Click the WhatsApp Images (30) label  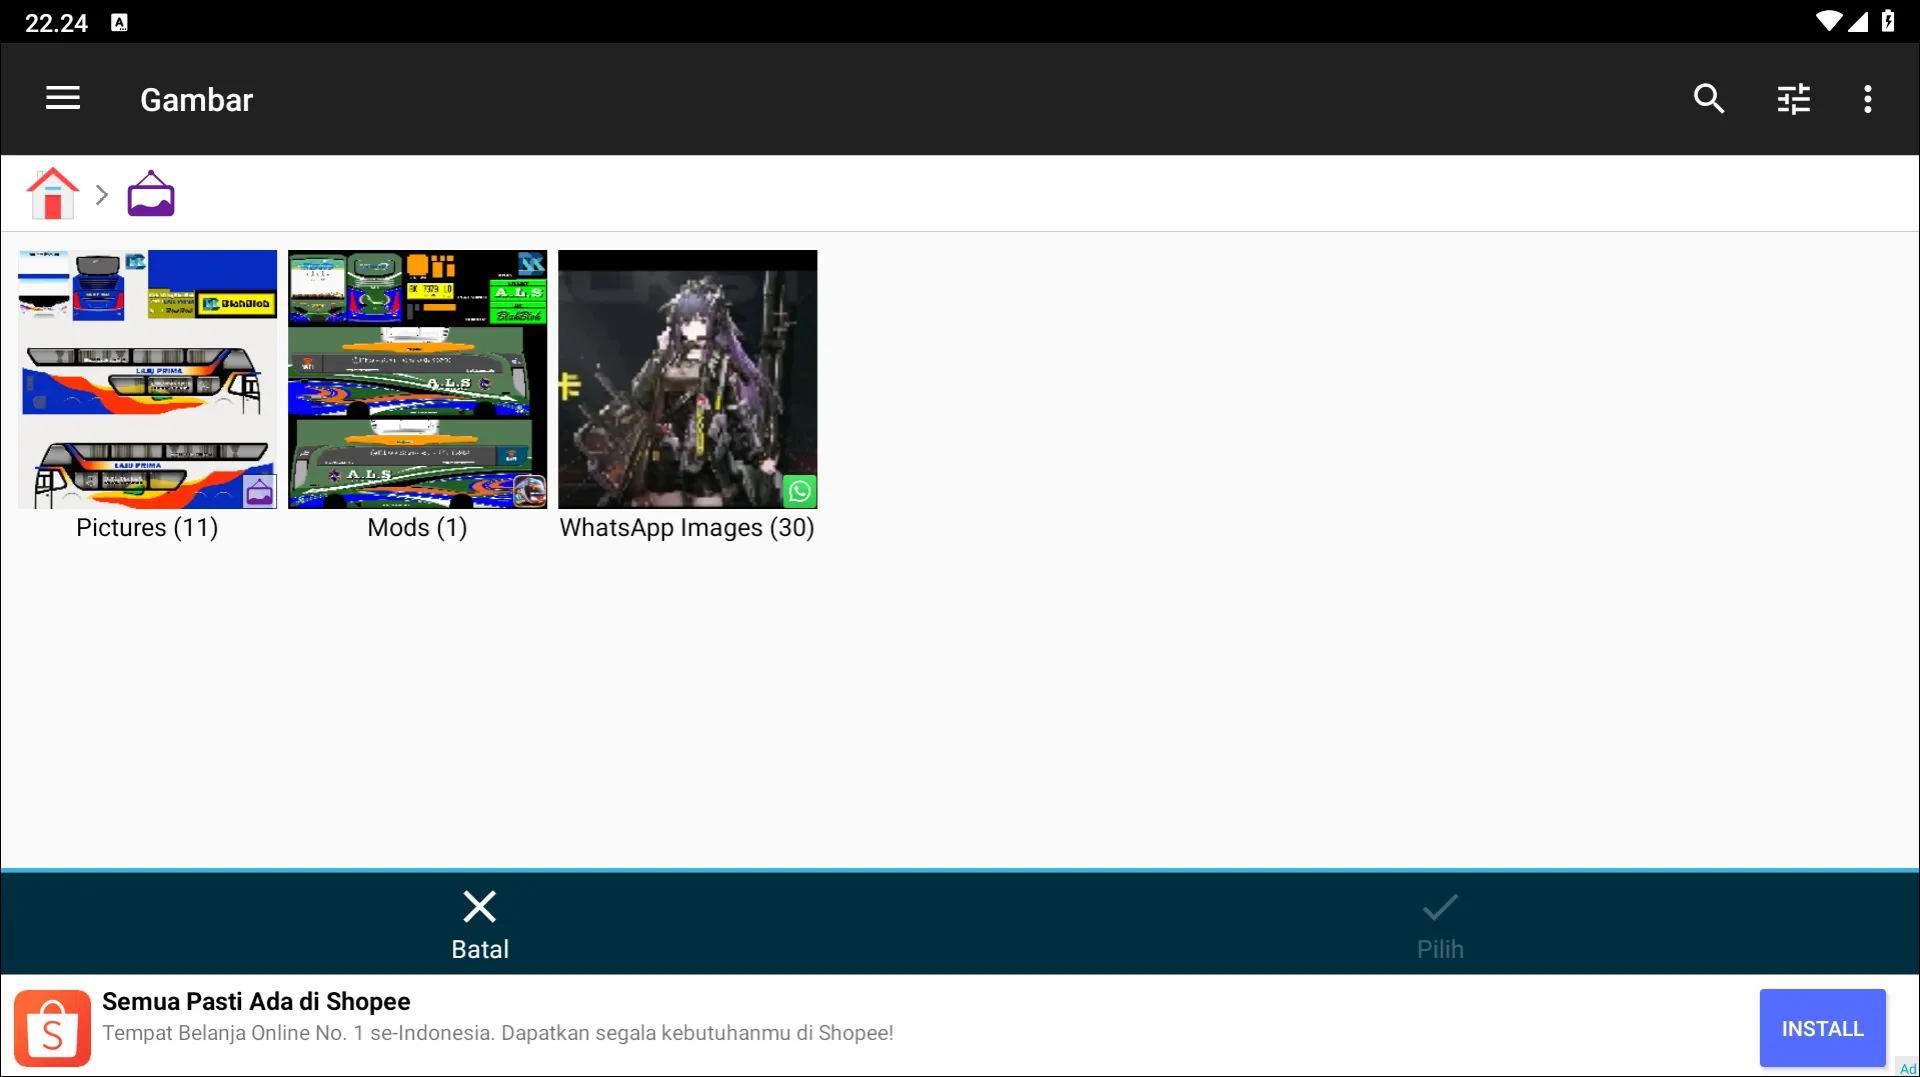coord(687,528)
